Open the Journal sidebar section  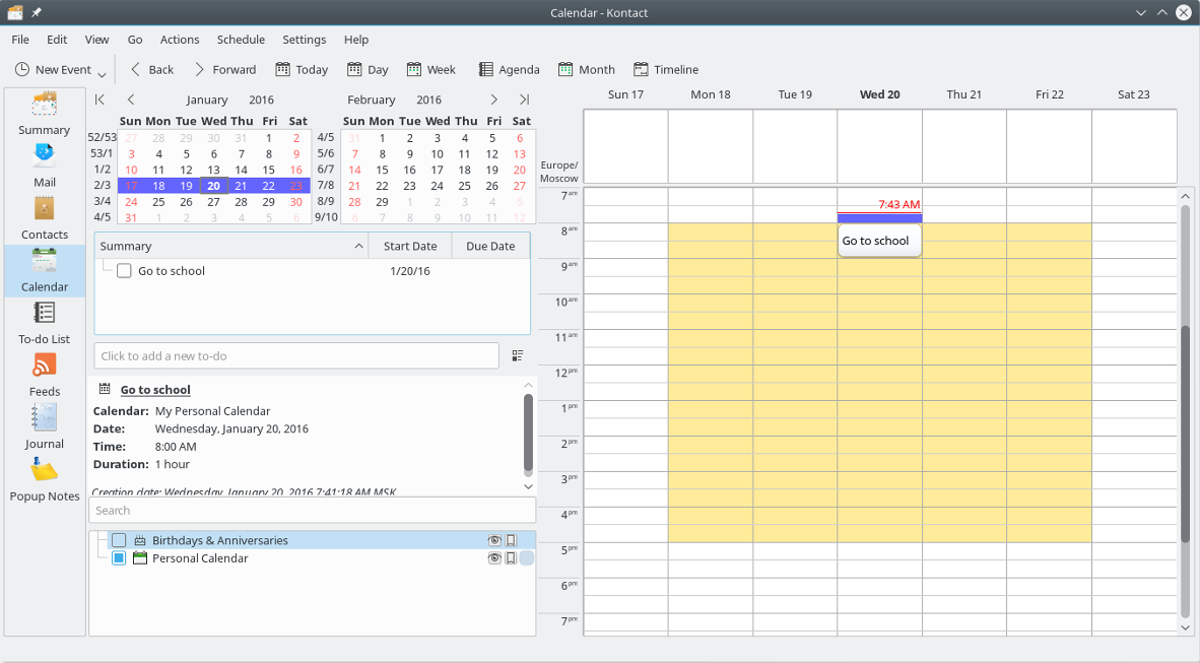click(44, 428)
